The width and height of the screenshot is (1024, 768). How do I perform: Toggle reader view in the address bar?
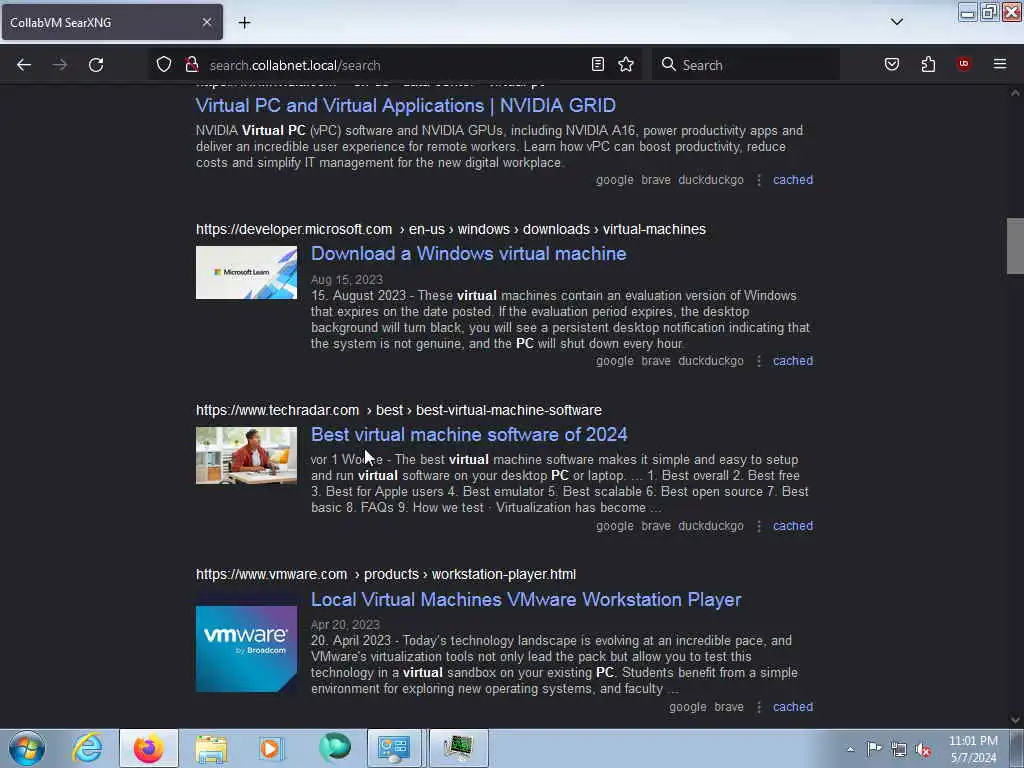coord(598,64)
